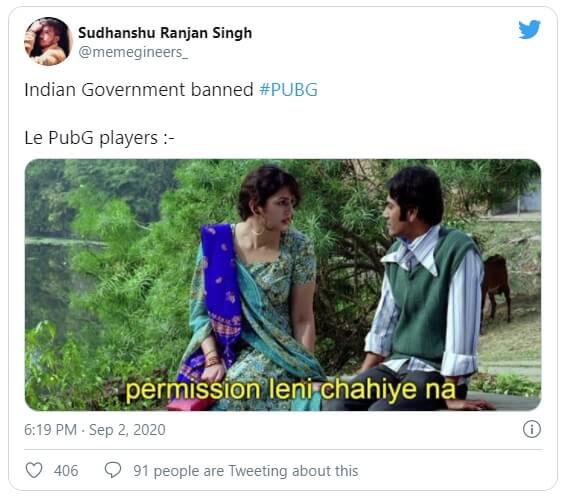Follow the #PUBG hashtag link
566x496 pixels.
tap(288, 90)
